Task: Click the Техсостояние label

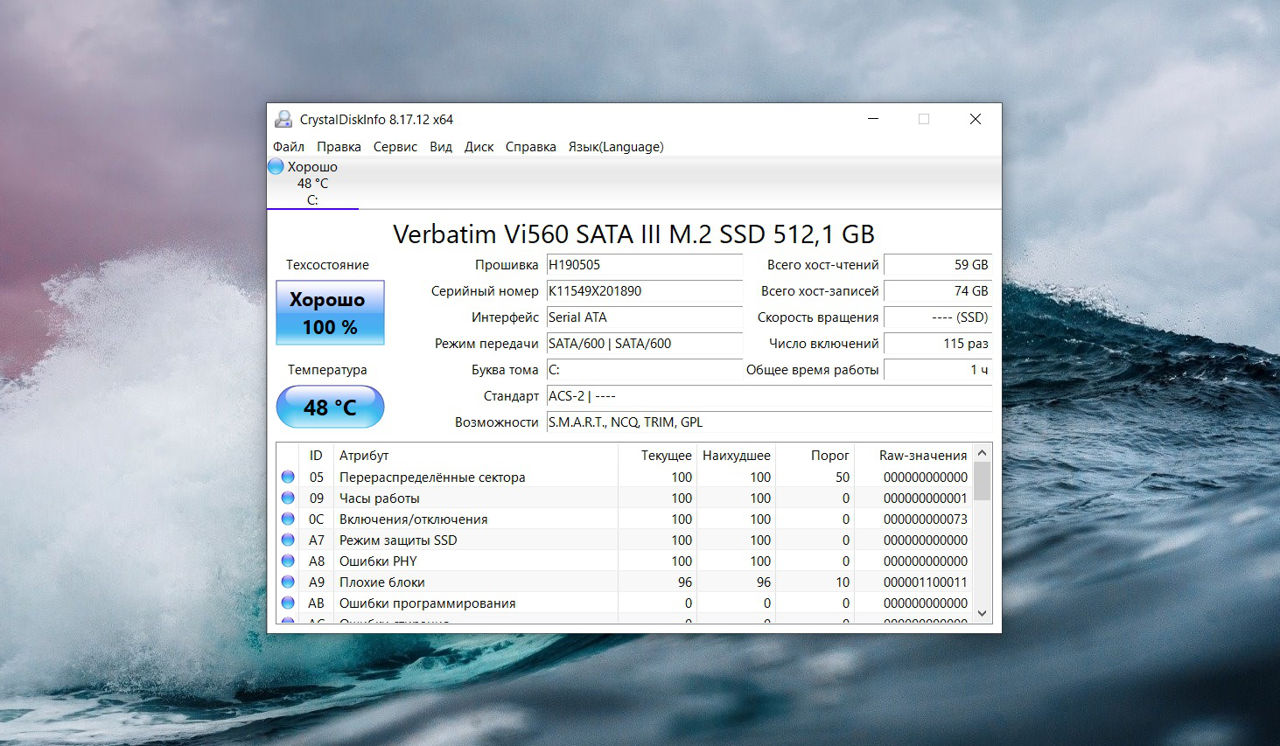Action: pyautogui.click(x=327, y=265)
